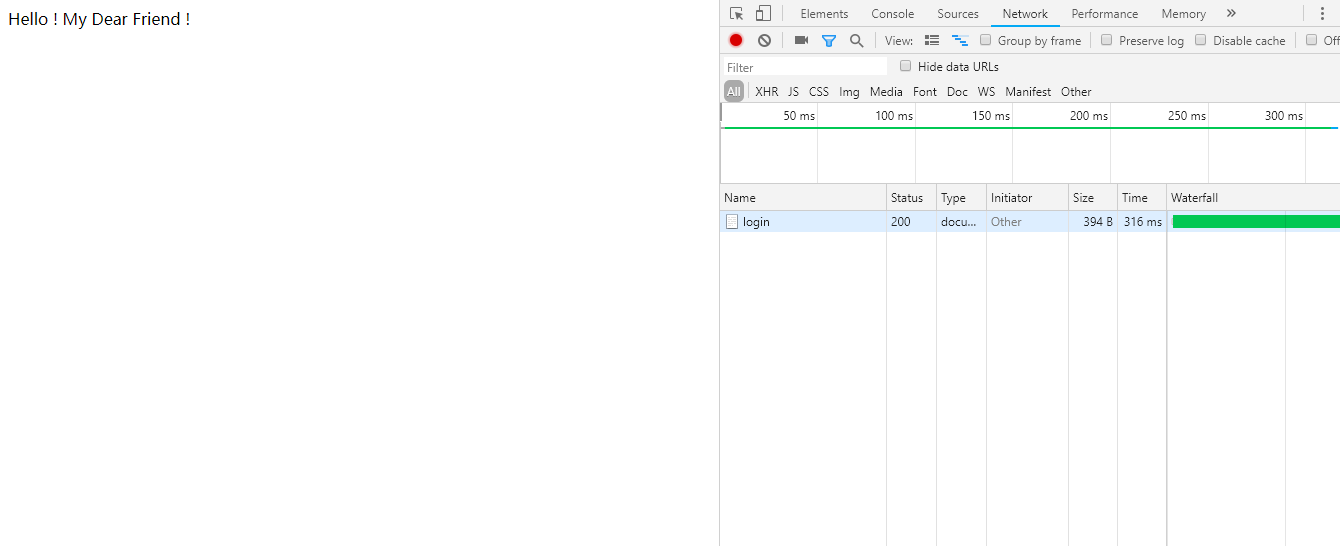
Task: Click the 316 ms time value
Action: 1143,222
